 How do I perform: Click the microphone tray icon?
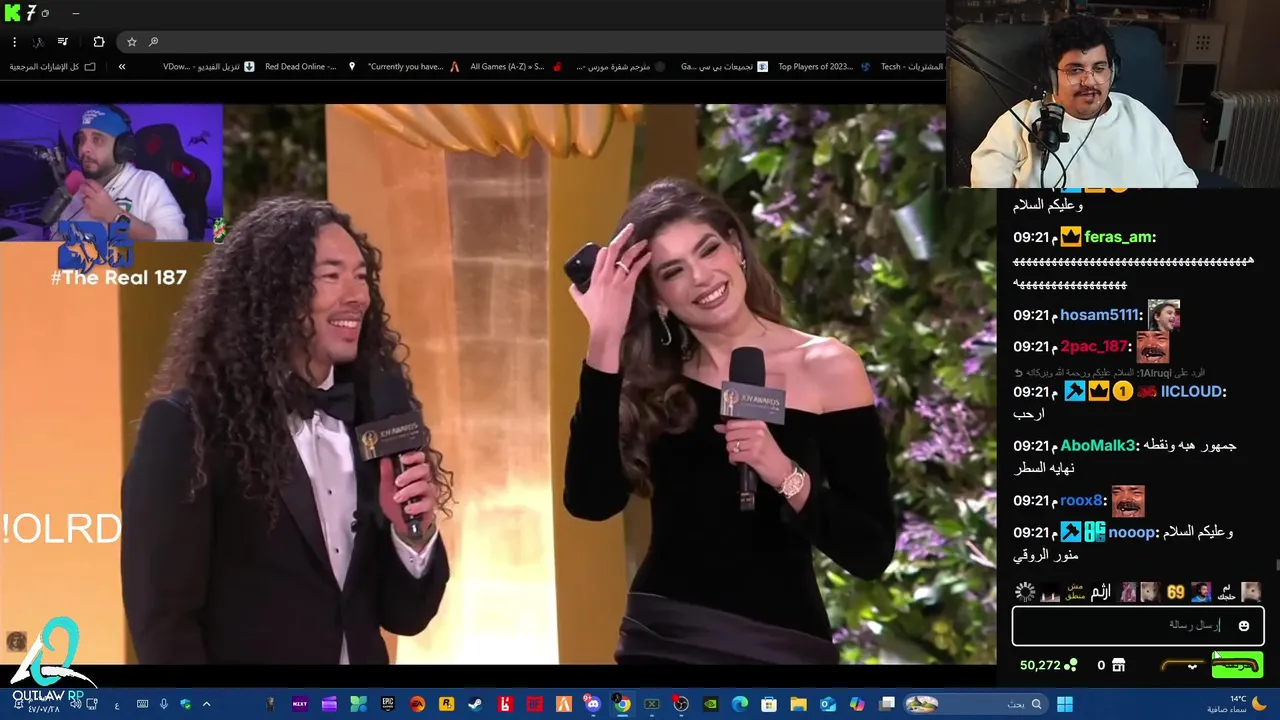pos(164,704)
